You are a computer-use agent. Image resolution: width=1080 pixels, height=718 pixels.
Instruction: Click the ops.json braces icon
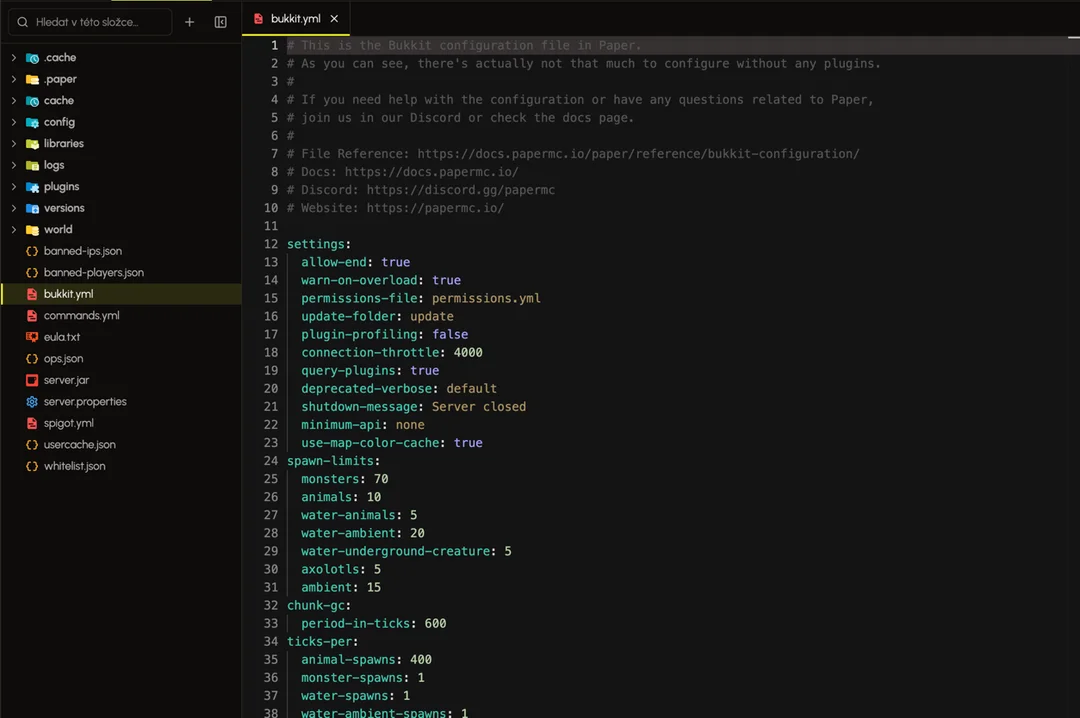[32, 359]
